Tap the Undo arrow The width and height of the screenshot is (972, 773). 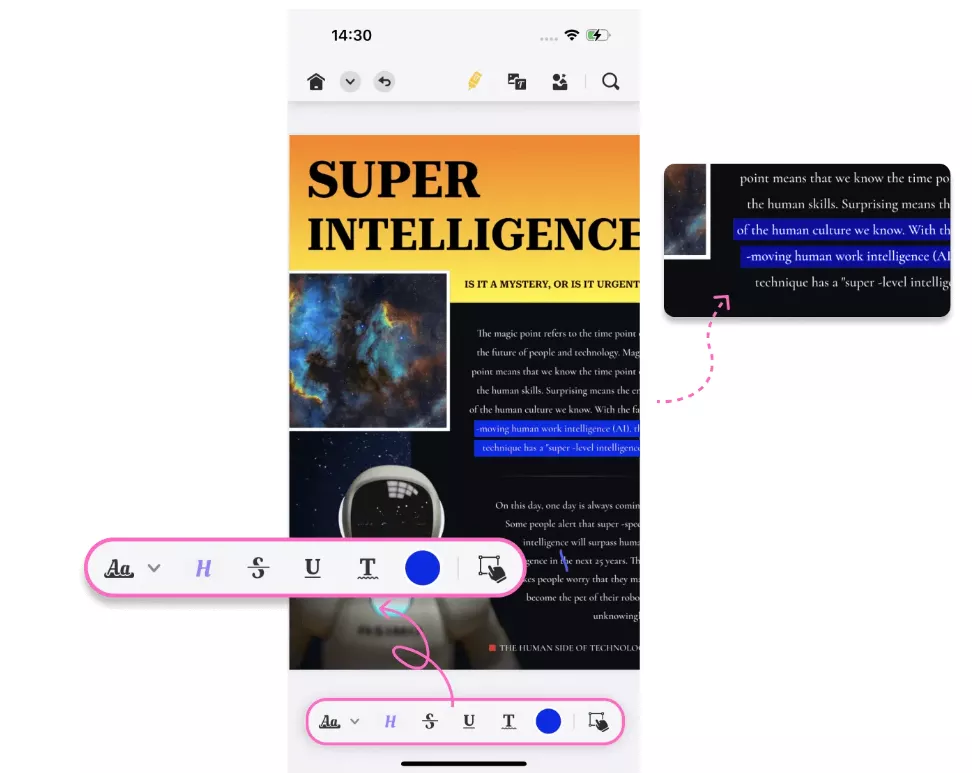click(x=384, y=81)
